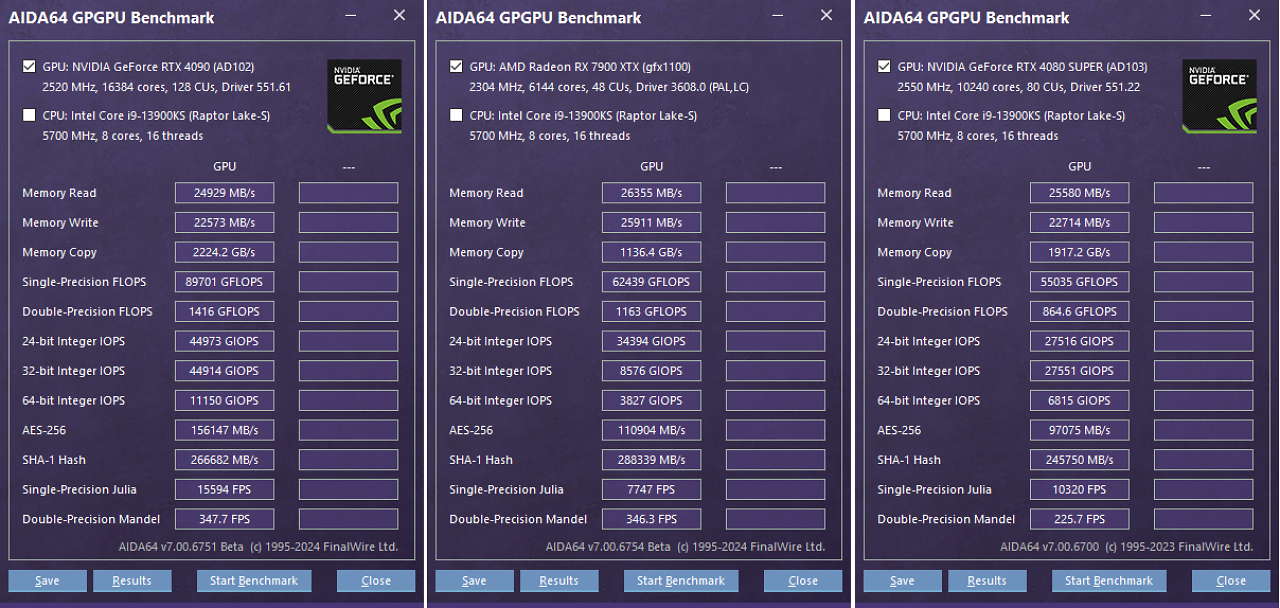The width and height of the screenshot is (1280, 608).
Task: Minimize the RX 7900 XTX benchmark window
Action: [778, 16]
